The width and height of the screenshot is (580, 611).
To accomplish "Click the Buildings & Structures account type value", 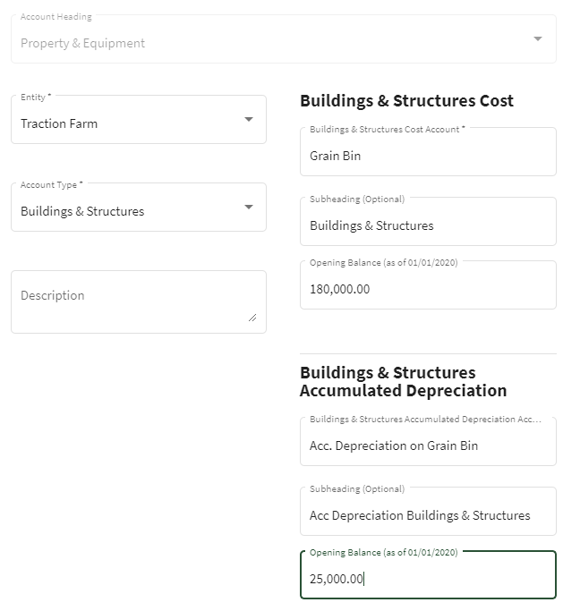I will [x=82, y=212].
